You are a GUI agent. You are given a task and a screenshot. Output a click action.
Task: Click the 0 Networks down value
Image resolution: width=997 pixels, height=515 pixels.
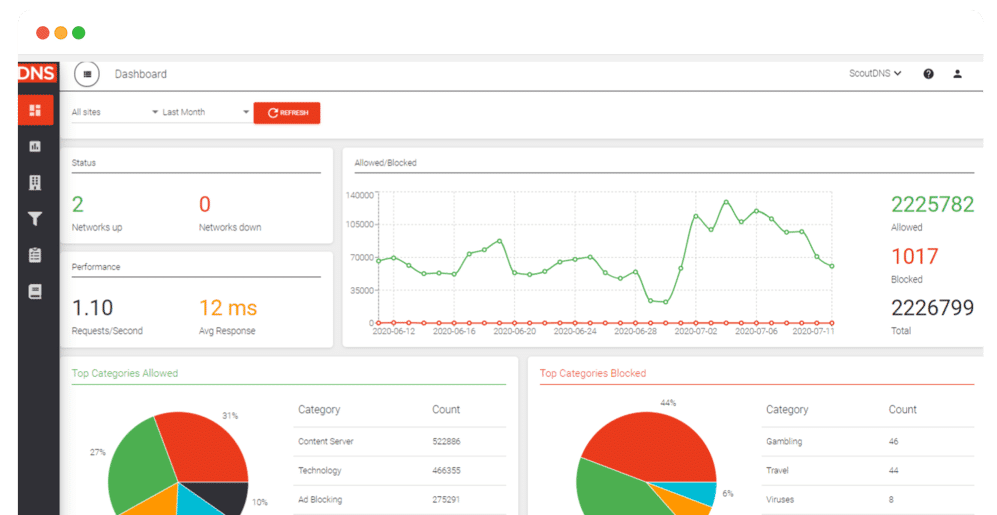click(205, 204)
